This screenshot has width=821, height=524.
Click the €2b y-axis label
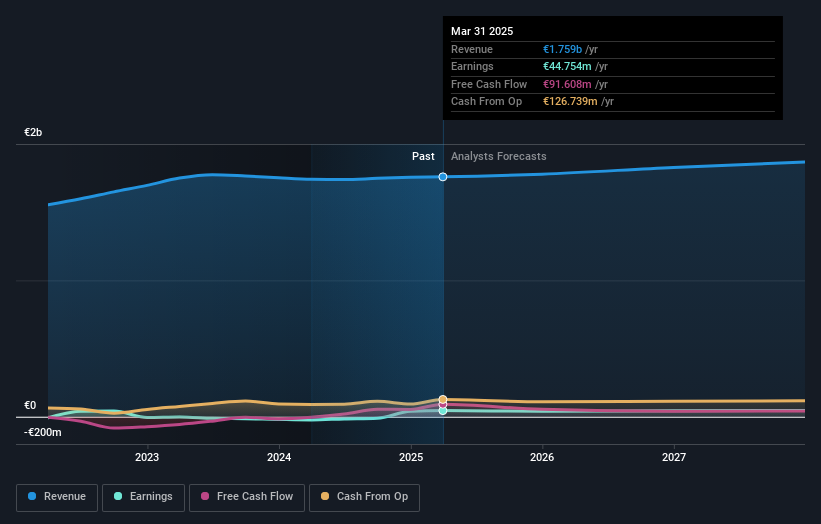click(33, 132)
